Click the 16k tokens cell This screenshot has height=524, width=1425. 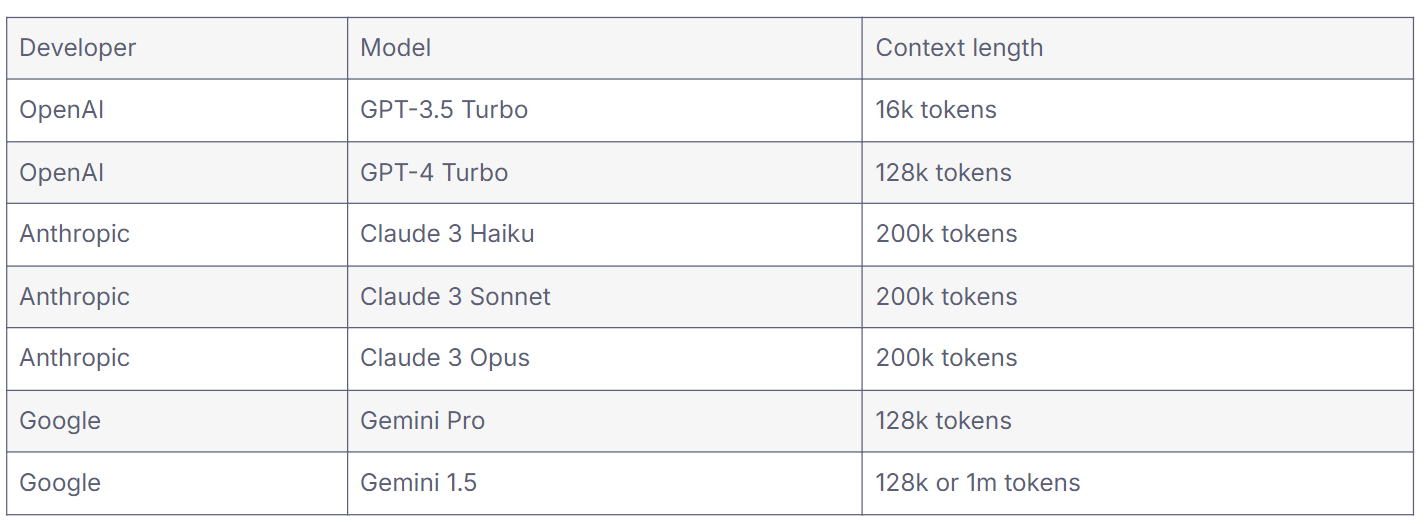(x=1137, y=110)
